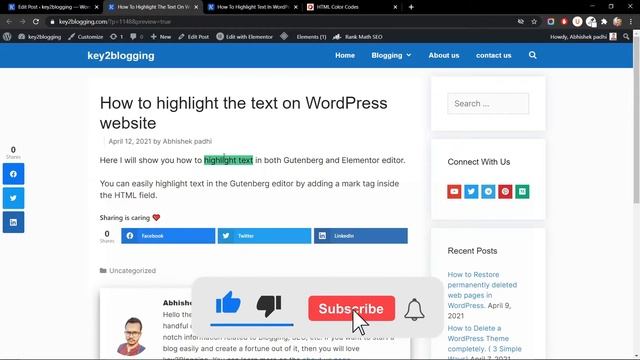
Task: Click the admin bar search icon
Action: pyautogui.click(x=626, y=37)
